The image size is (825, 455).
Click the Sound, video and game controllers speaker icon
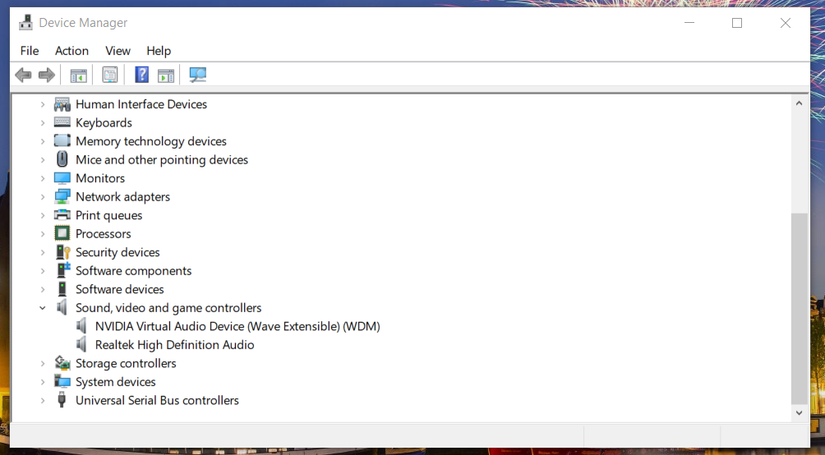(62, 308)
